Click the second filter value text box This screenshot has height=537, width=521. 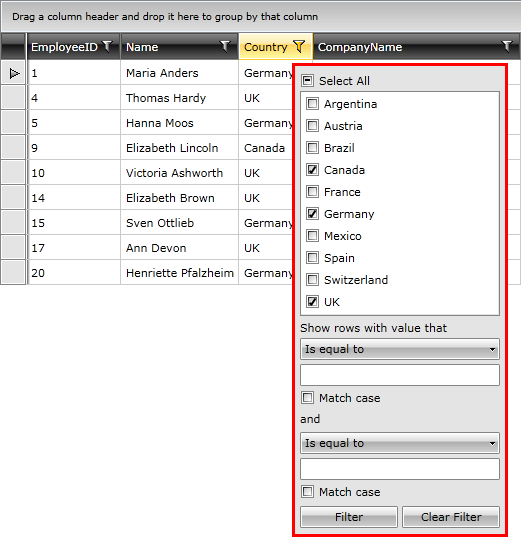point(400,469)
